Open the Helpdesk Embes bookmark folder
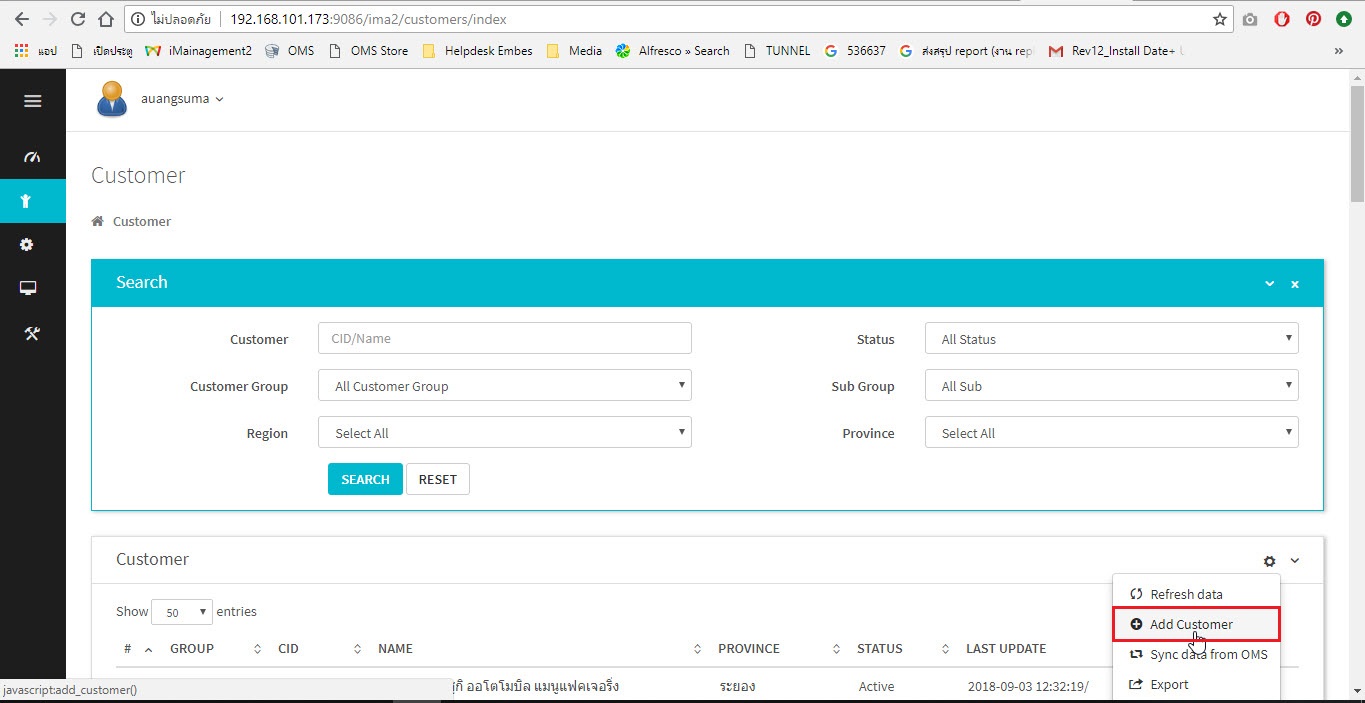 pos(478,51)
